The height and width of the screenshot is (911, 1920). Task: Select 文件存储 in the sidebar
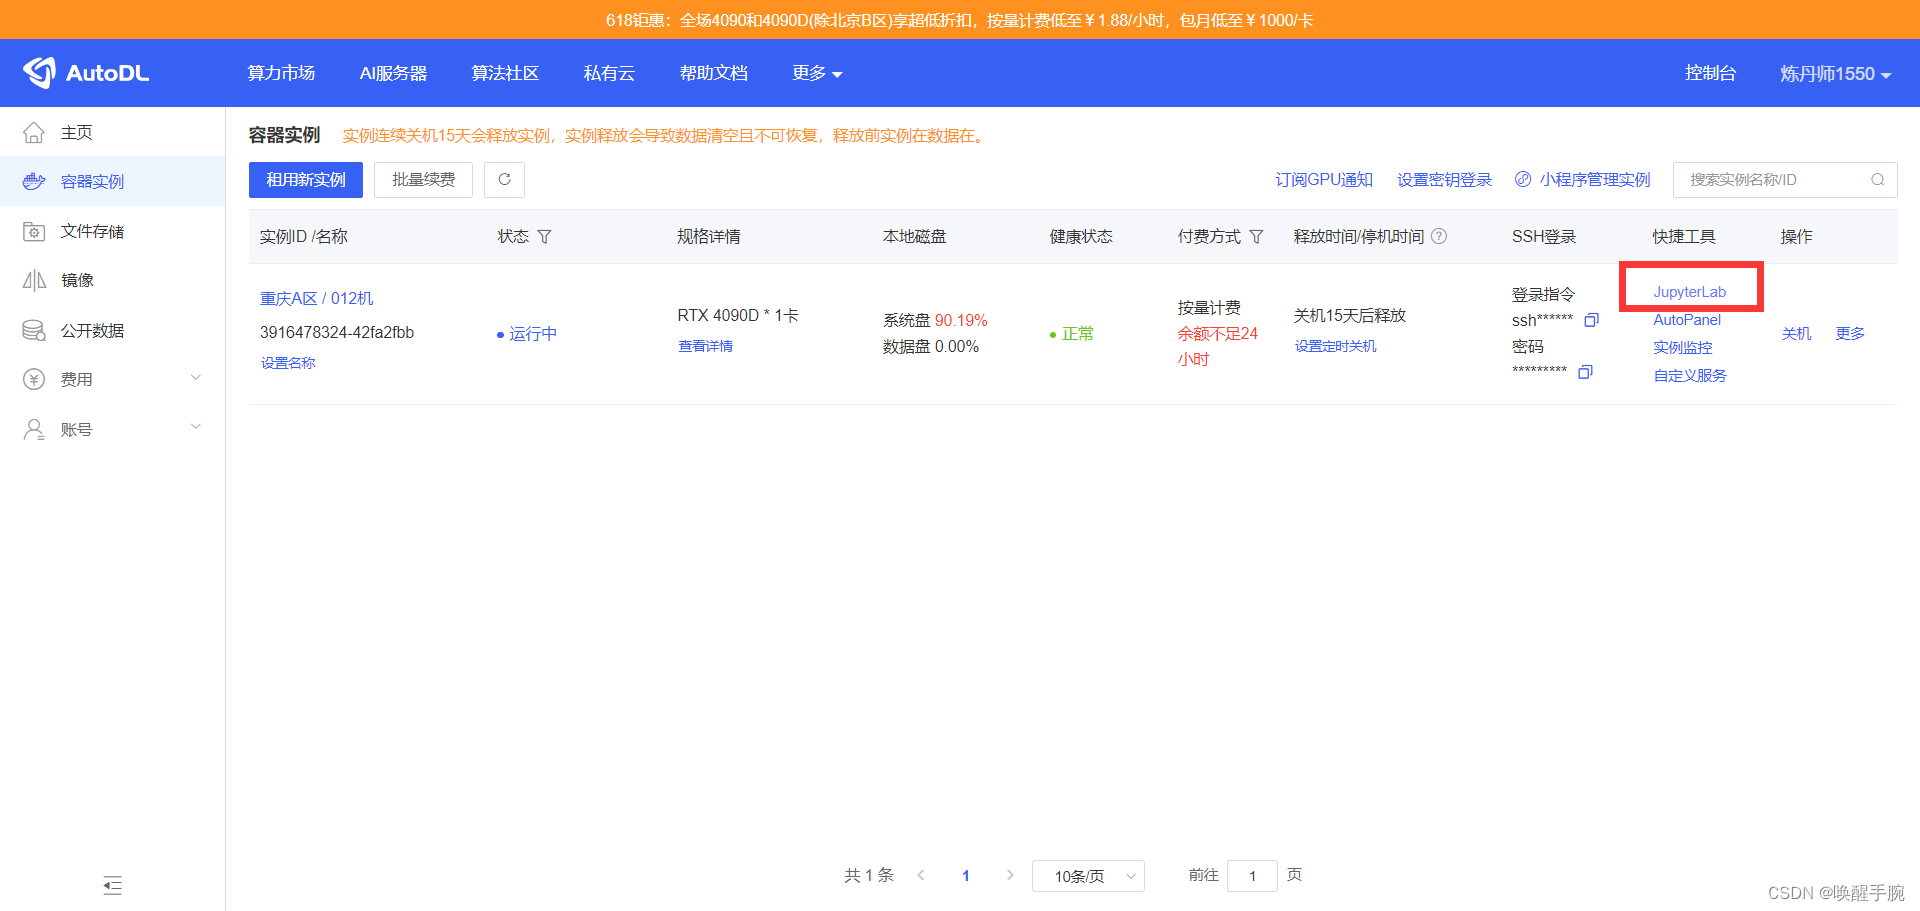(112, 231)
